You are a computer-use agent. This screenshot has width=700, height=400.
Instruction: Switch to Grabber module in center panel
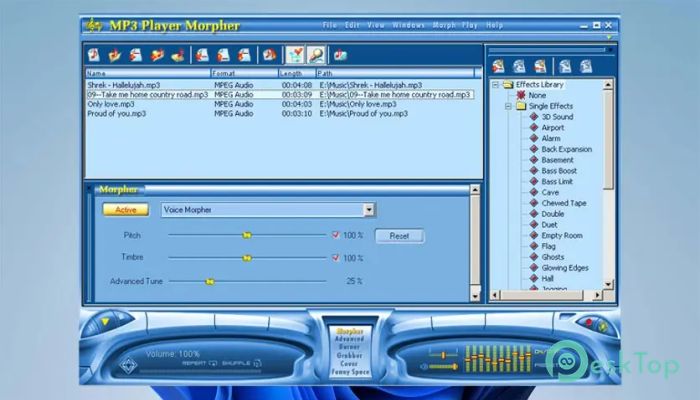point(350,356)
